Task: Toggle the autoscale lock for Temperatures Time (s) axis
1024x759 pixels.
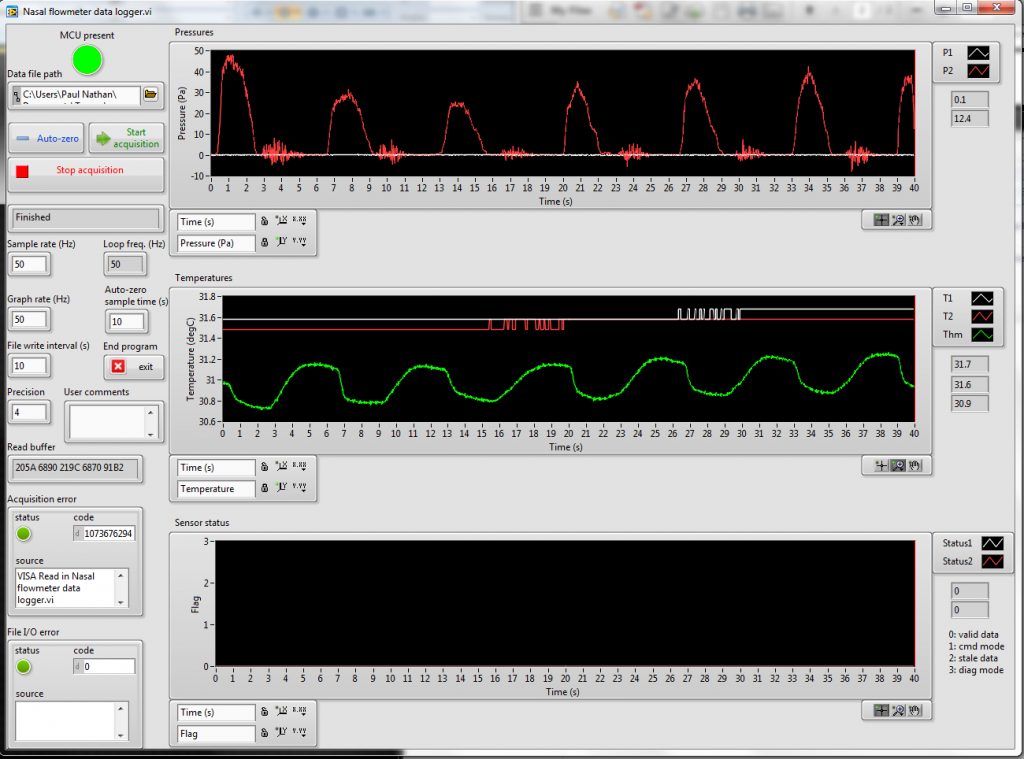Action: [264, 466]
